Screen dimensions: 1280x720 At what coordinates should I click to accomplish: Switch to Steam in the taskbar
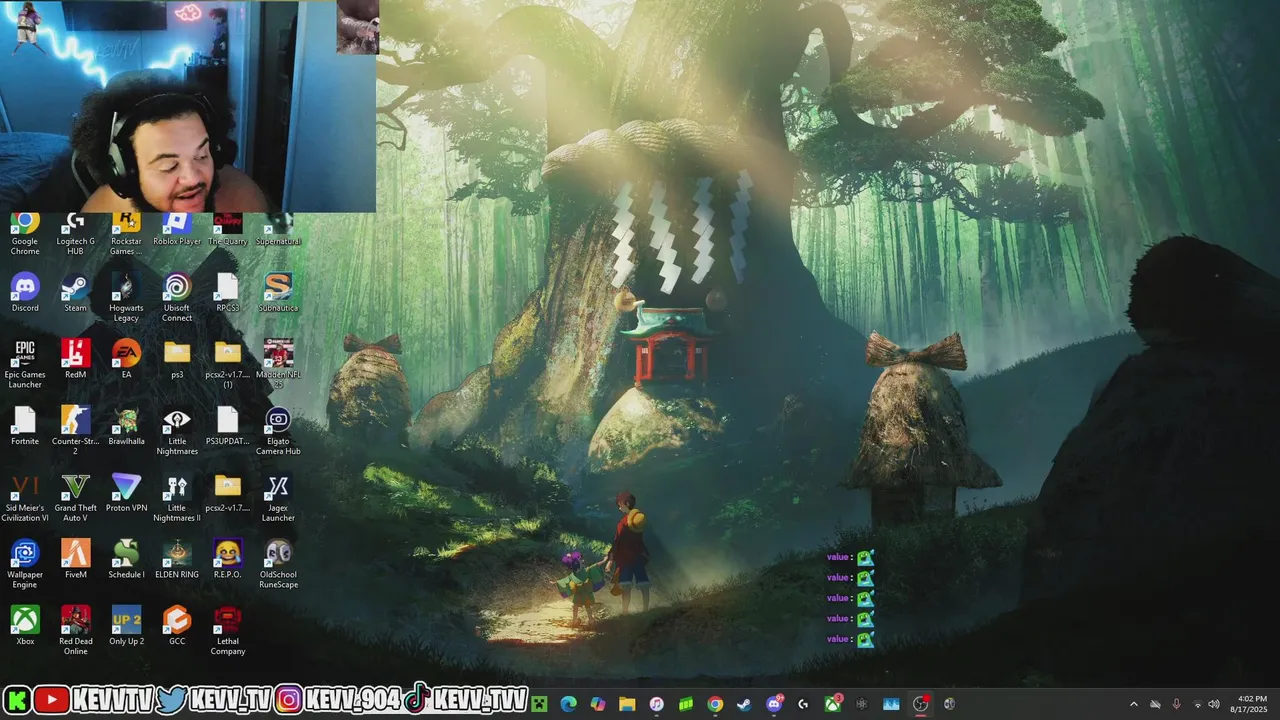tap(744, 704)
